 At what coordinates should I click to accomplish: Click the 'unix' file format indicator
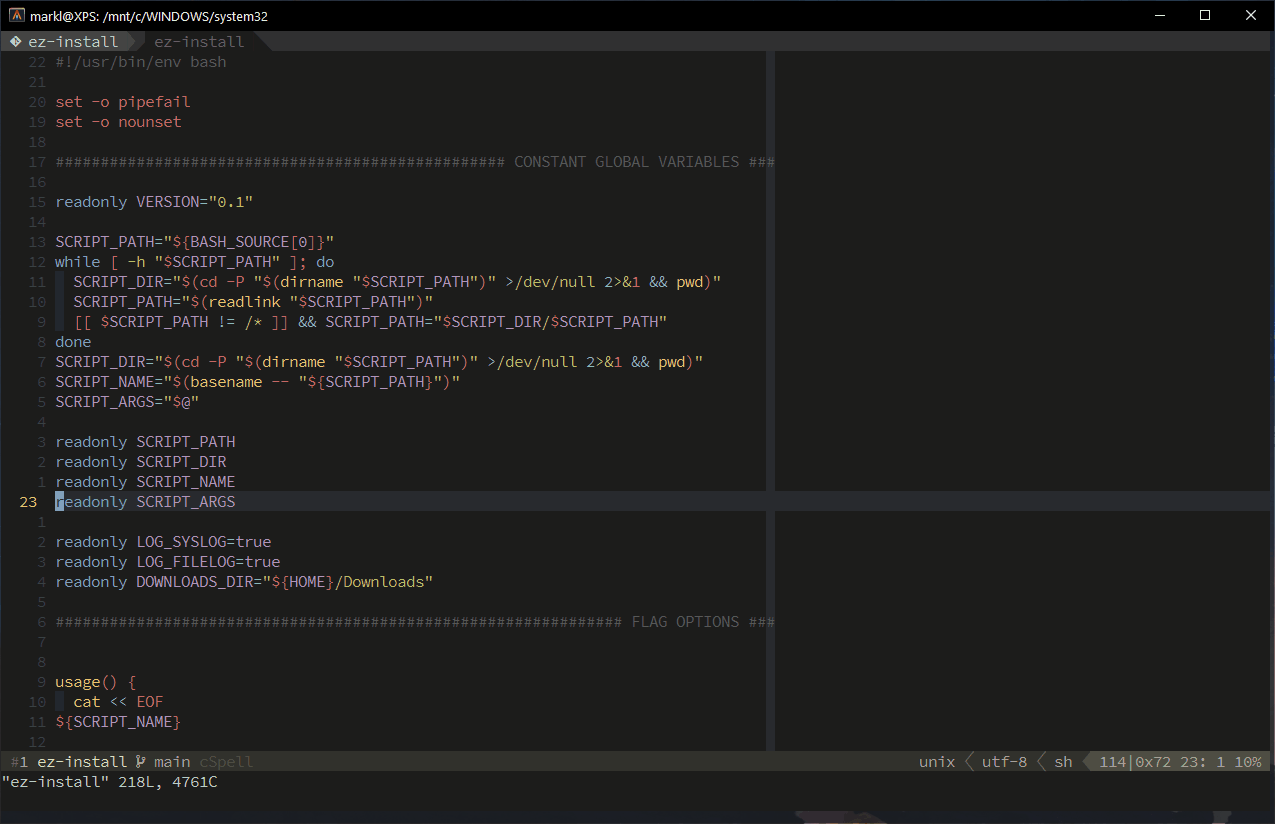(x=937, y=762)
